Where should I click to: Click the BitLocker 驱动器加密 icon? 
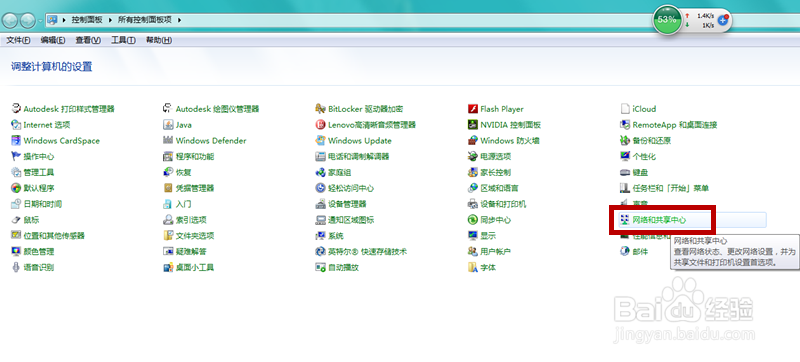(320, 109)
